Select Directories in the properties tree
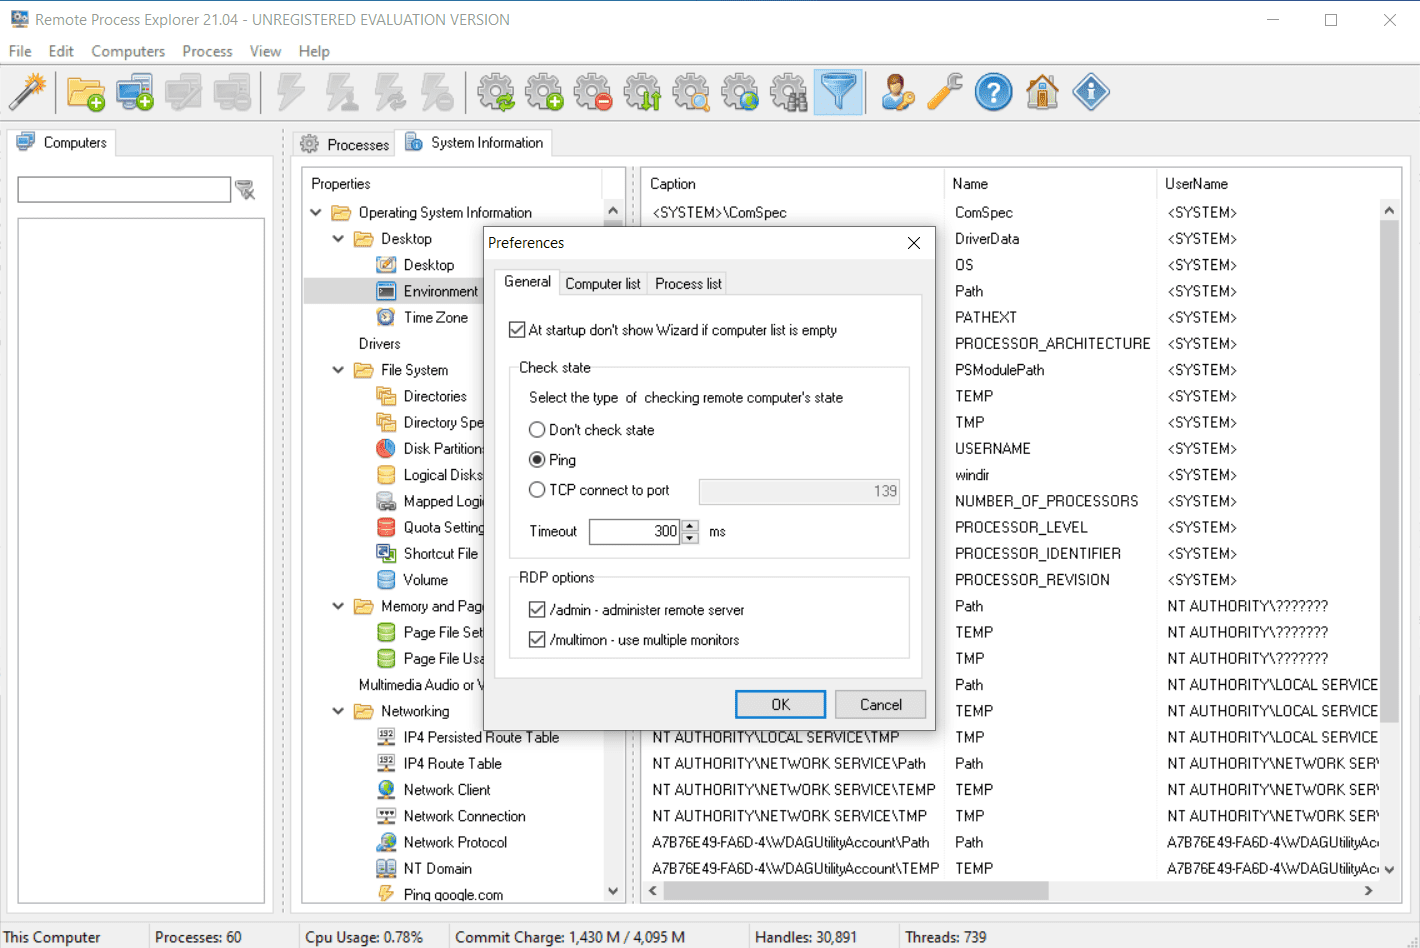The height and width of the screenshot is (948, 1420). pyautogui.click(x=435, y=396)
